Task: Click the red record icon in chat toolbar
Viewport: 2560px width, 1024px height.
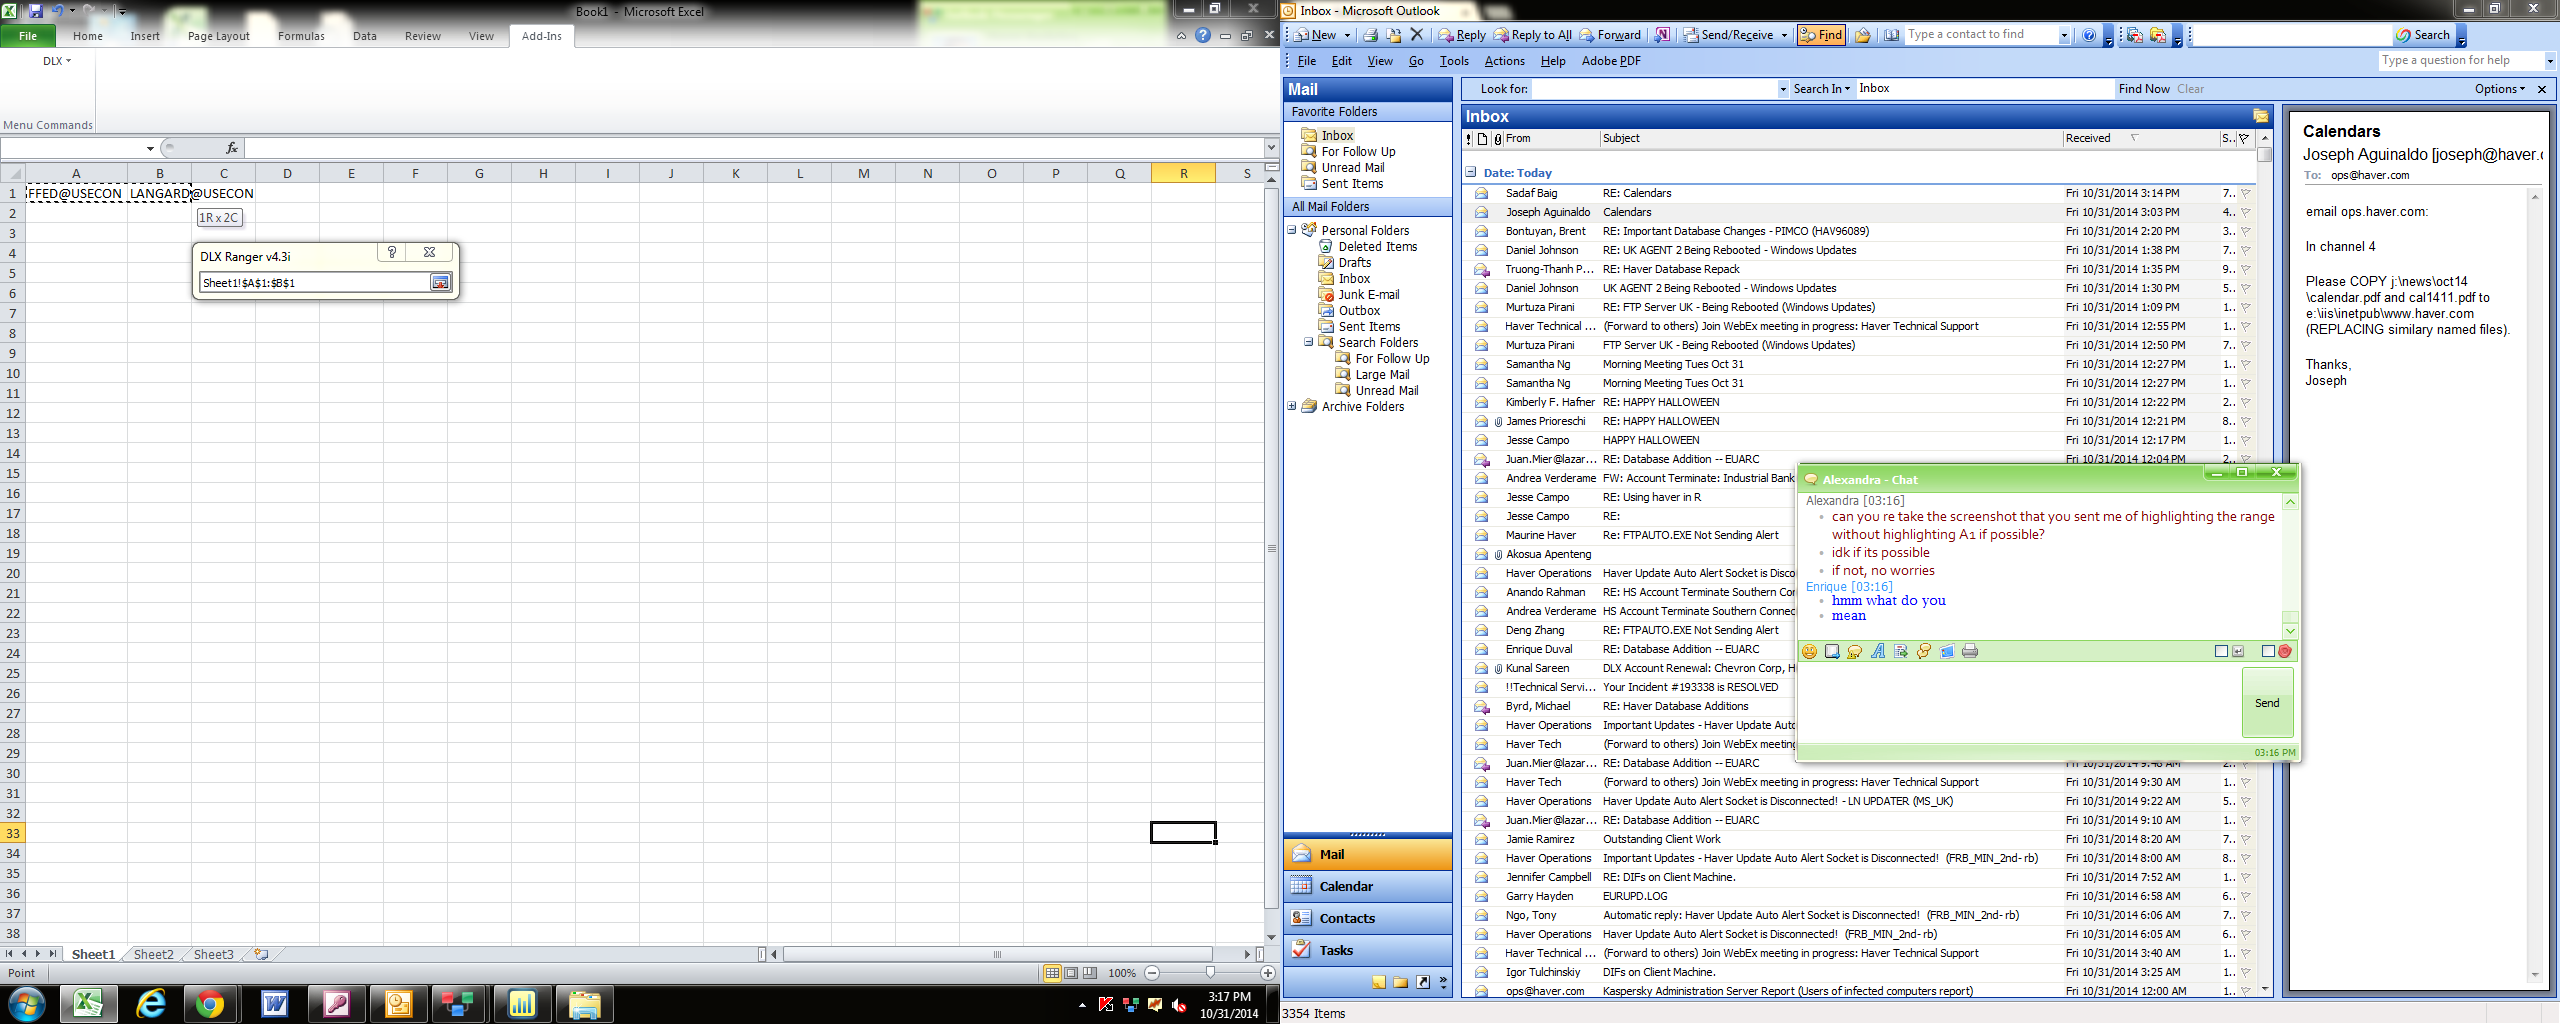Action: click(2284, 651)
